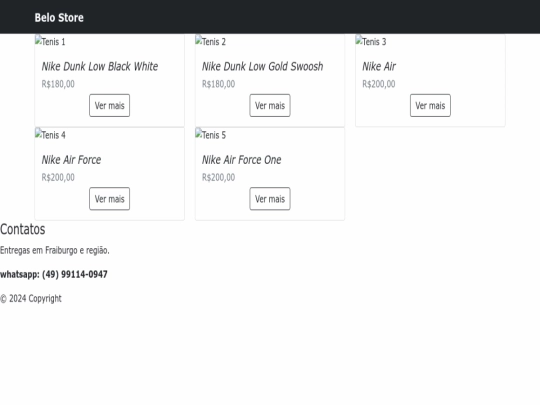The width and height of the screenshot is (540, 405).
Task: Open Ver mais for Nike Dunk Low Gold Swoosh
Action: tap(270, 105)
